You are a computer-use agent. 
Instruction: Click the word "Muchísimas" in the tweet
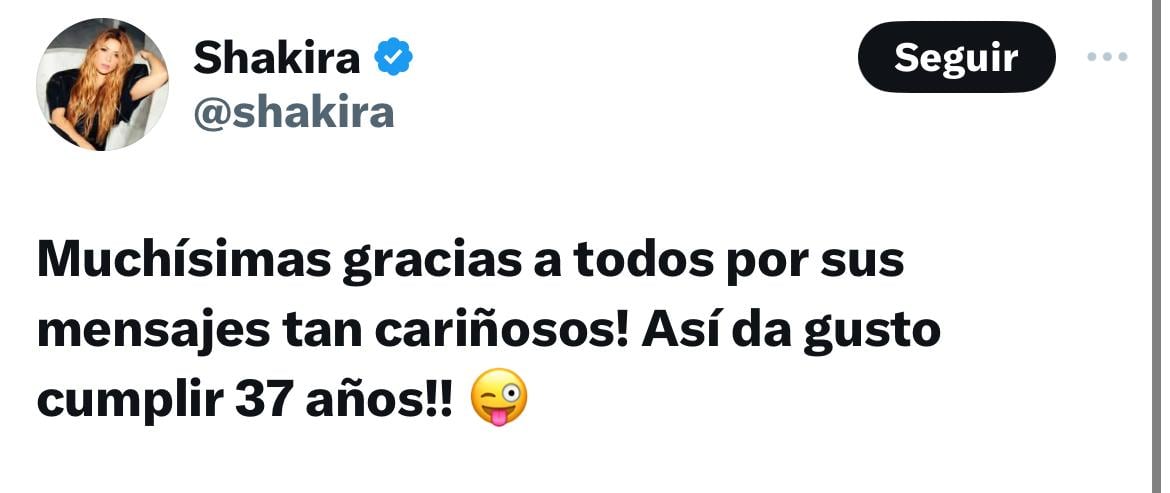tap(181, 262)
